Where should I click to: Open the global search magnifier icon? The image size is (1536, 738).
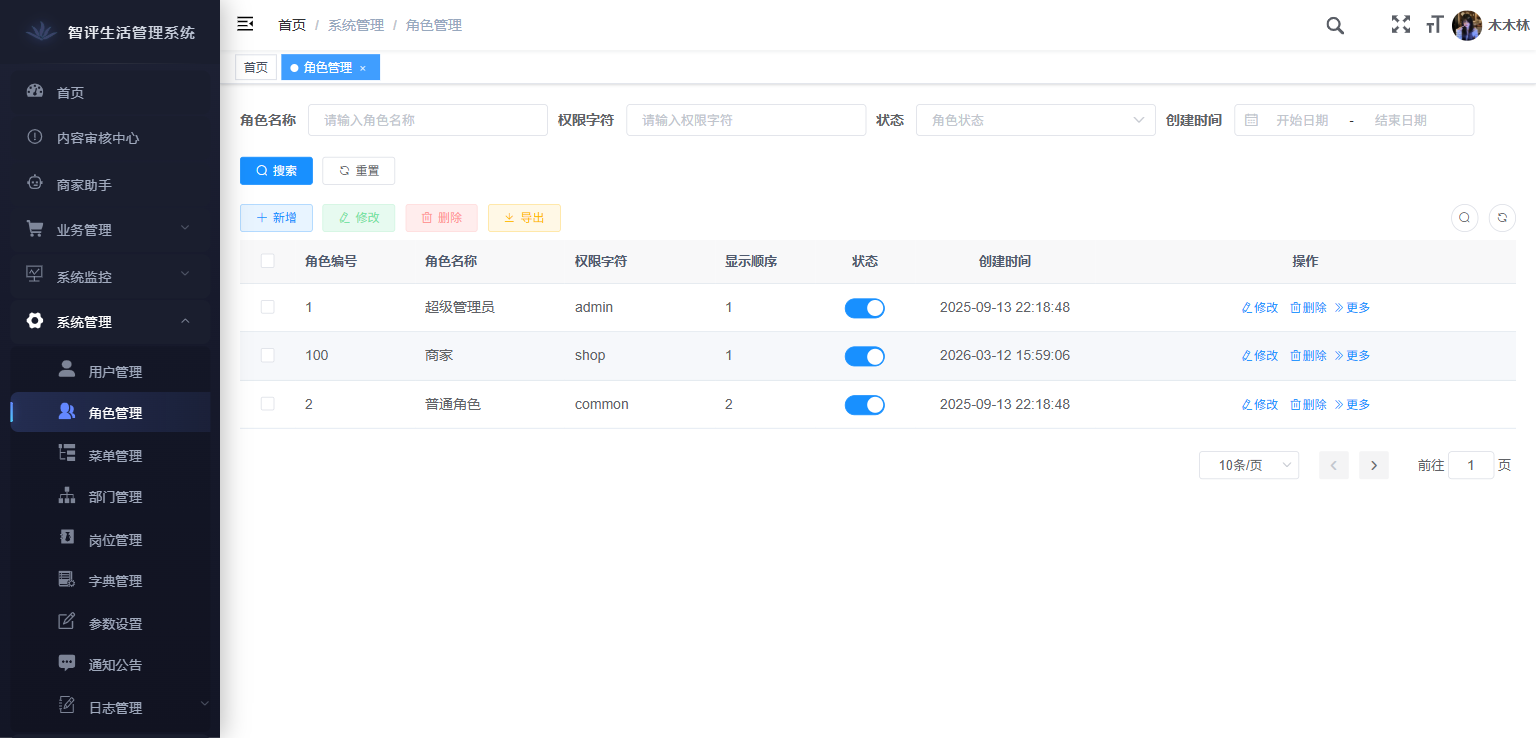[x=1335, y=25]
